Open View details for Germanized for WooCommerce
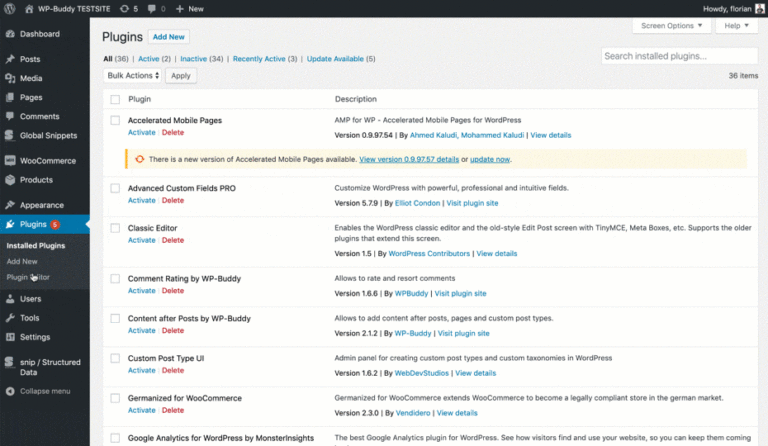This screenshot has width=768, height=446. click(x=457, y=413)
